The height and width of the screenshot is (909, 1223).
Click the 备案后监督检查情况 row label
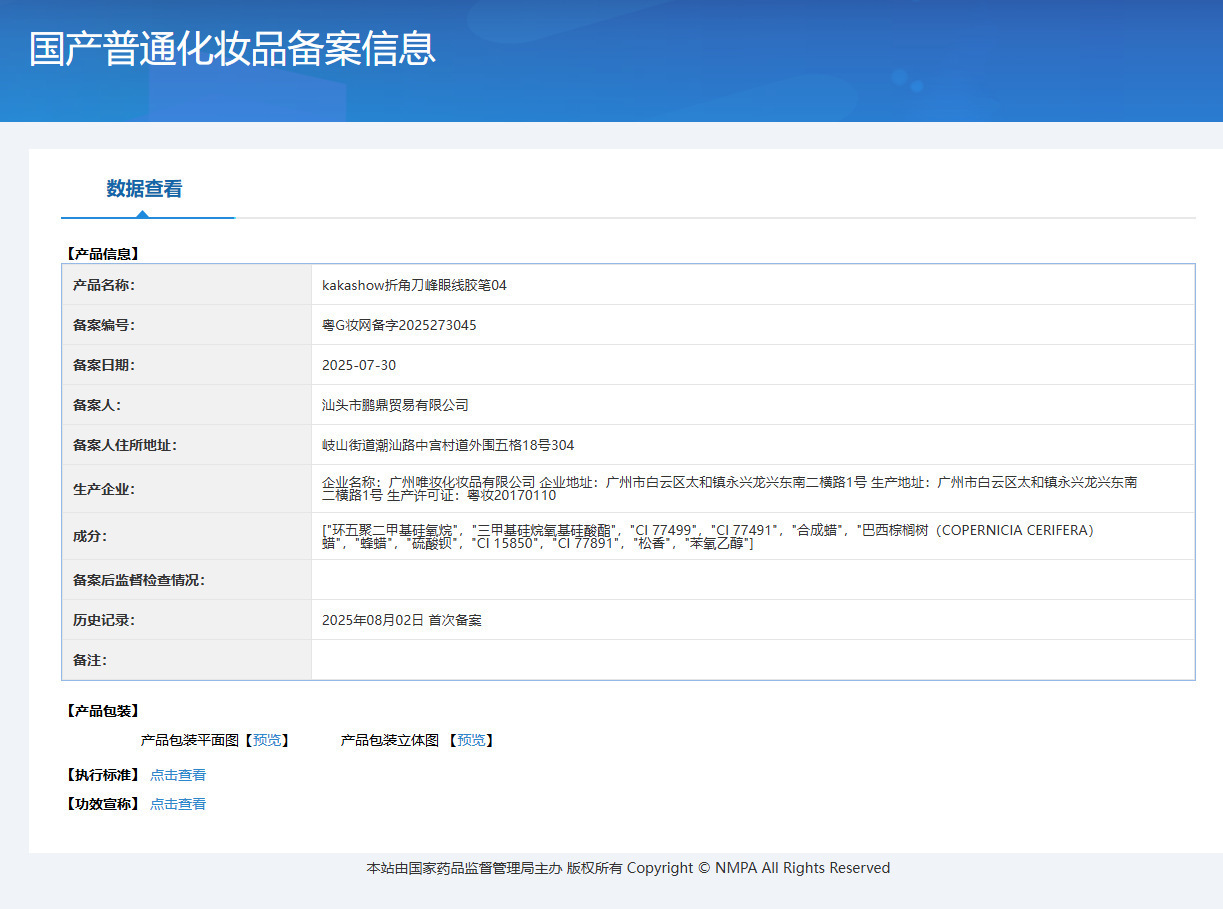pos(139,580)
